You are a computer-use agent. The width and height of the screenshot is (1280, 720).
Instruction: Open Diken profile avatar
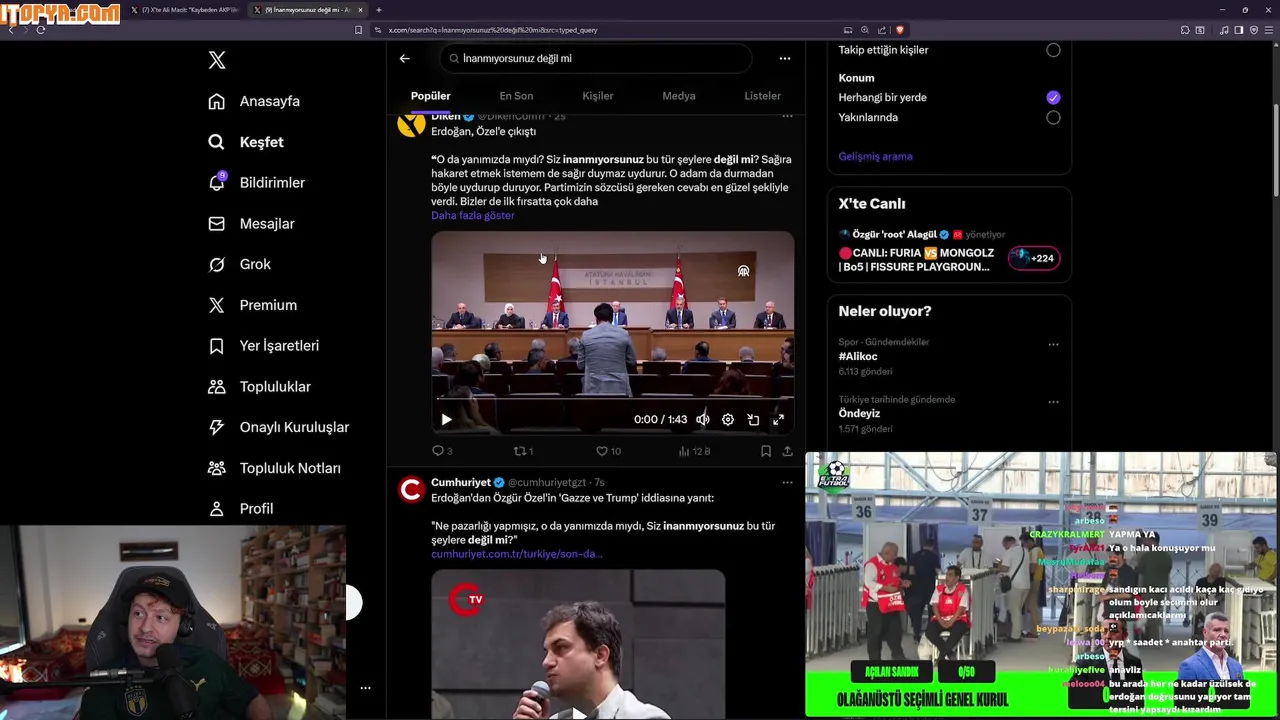pyautogui.click(x=411, y=124)
